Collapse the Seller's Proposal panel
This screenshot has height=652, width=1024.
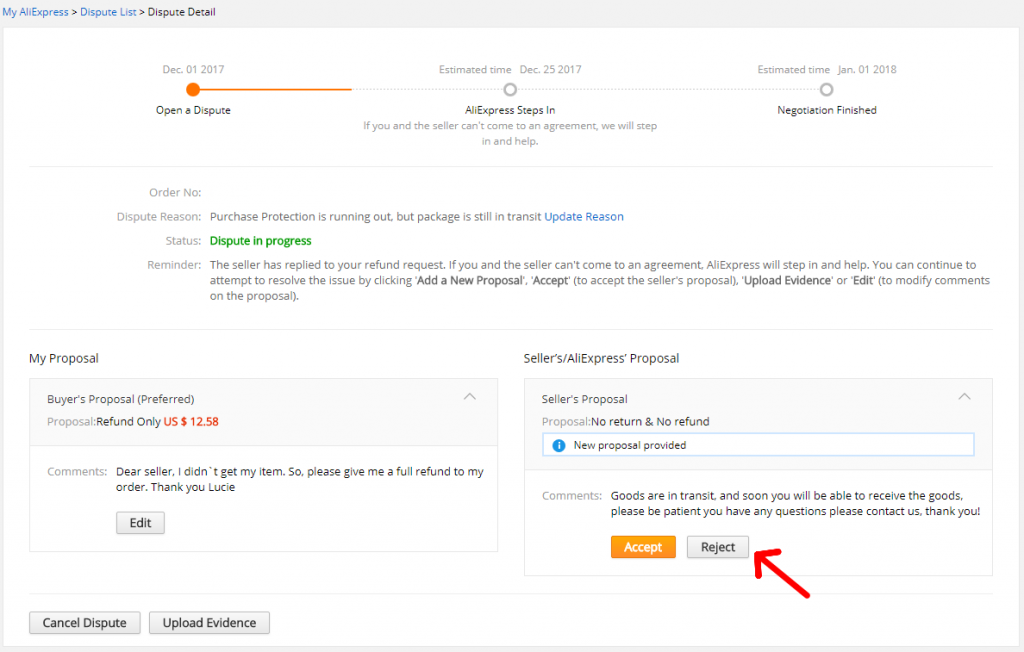[x=964, y=396]
